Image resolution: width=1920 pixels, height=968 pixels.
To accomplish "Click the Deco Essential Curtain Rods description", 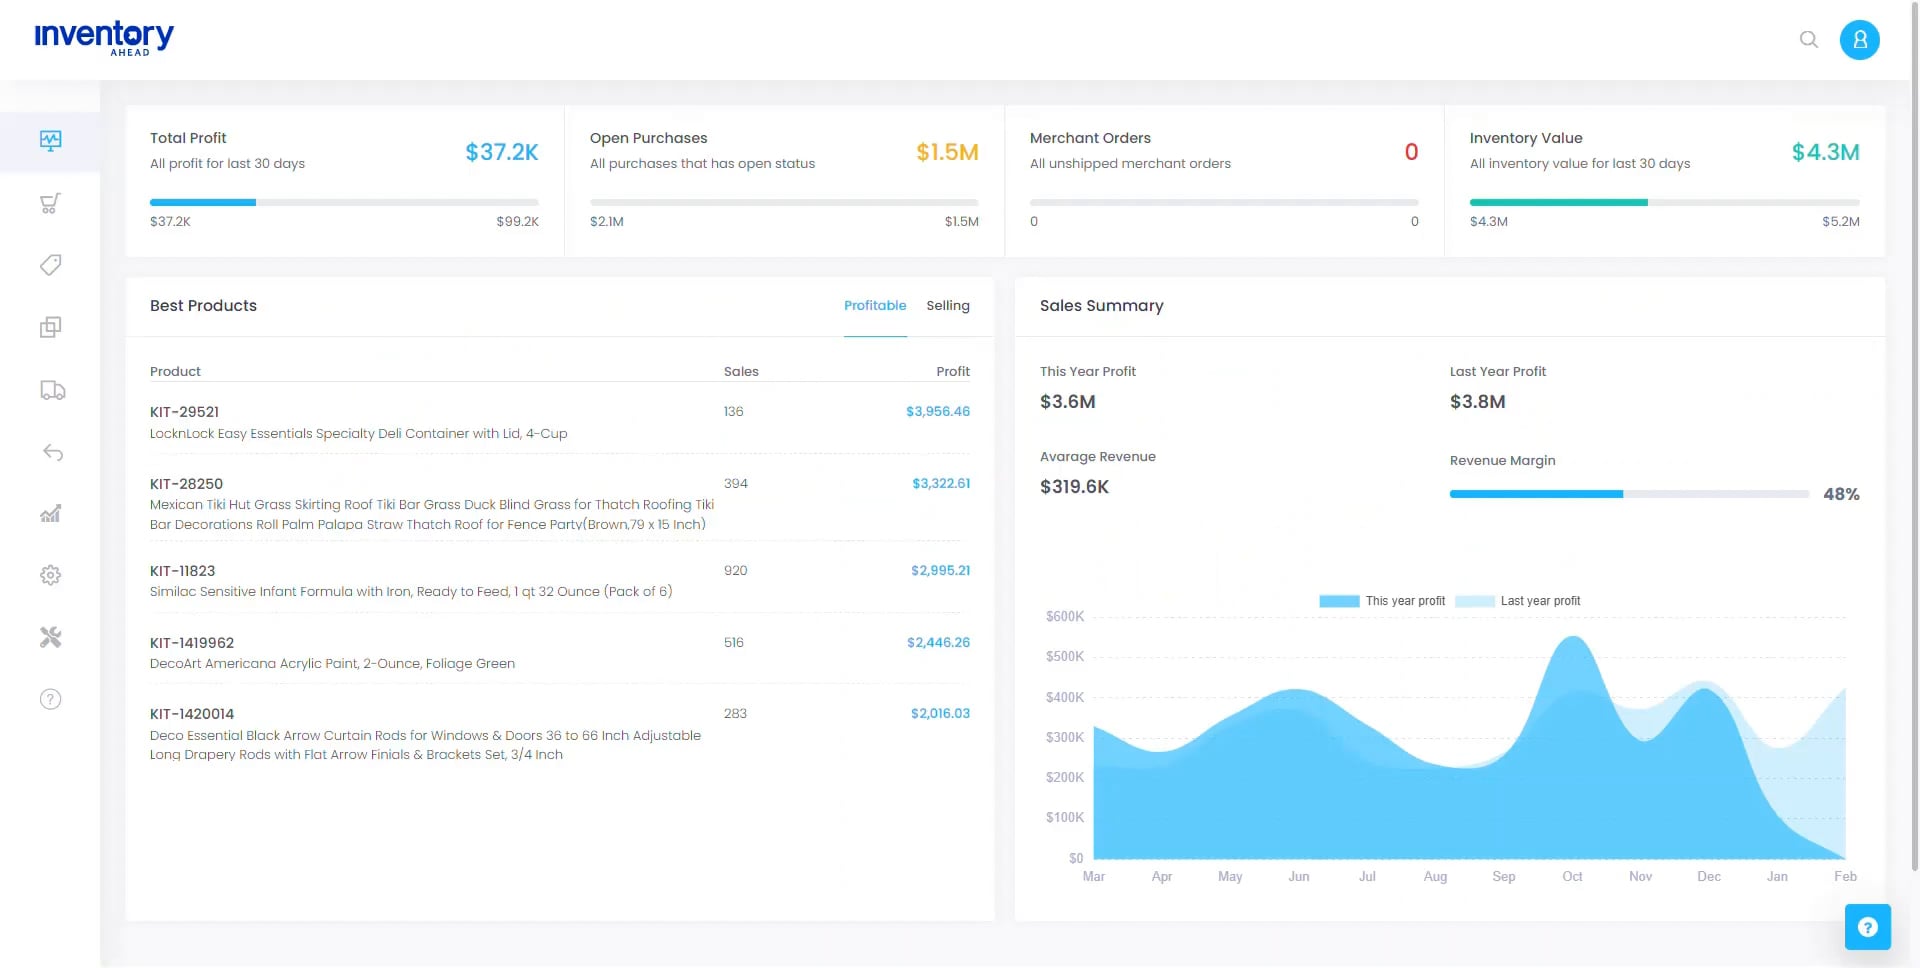I will [x=425, y=745].
